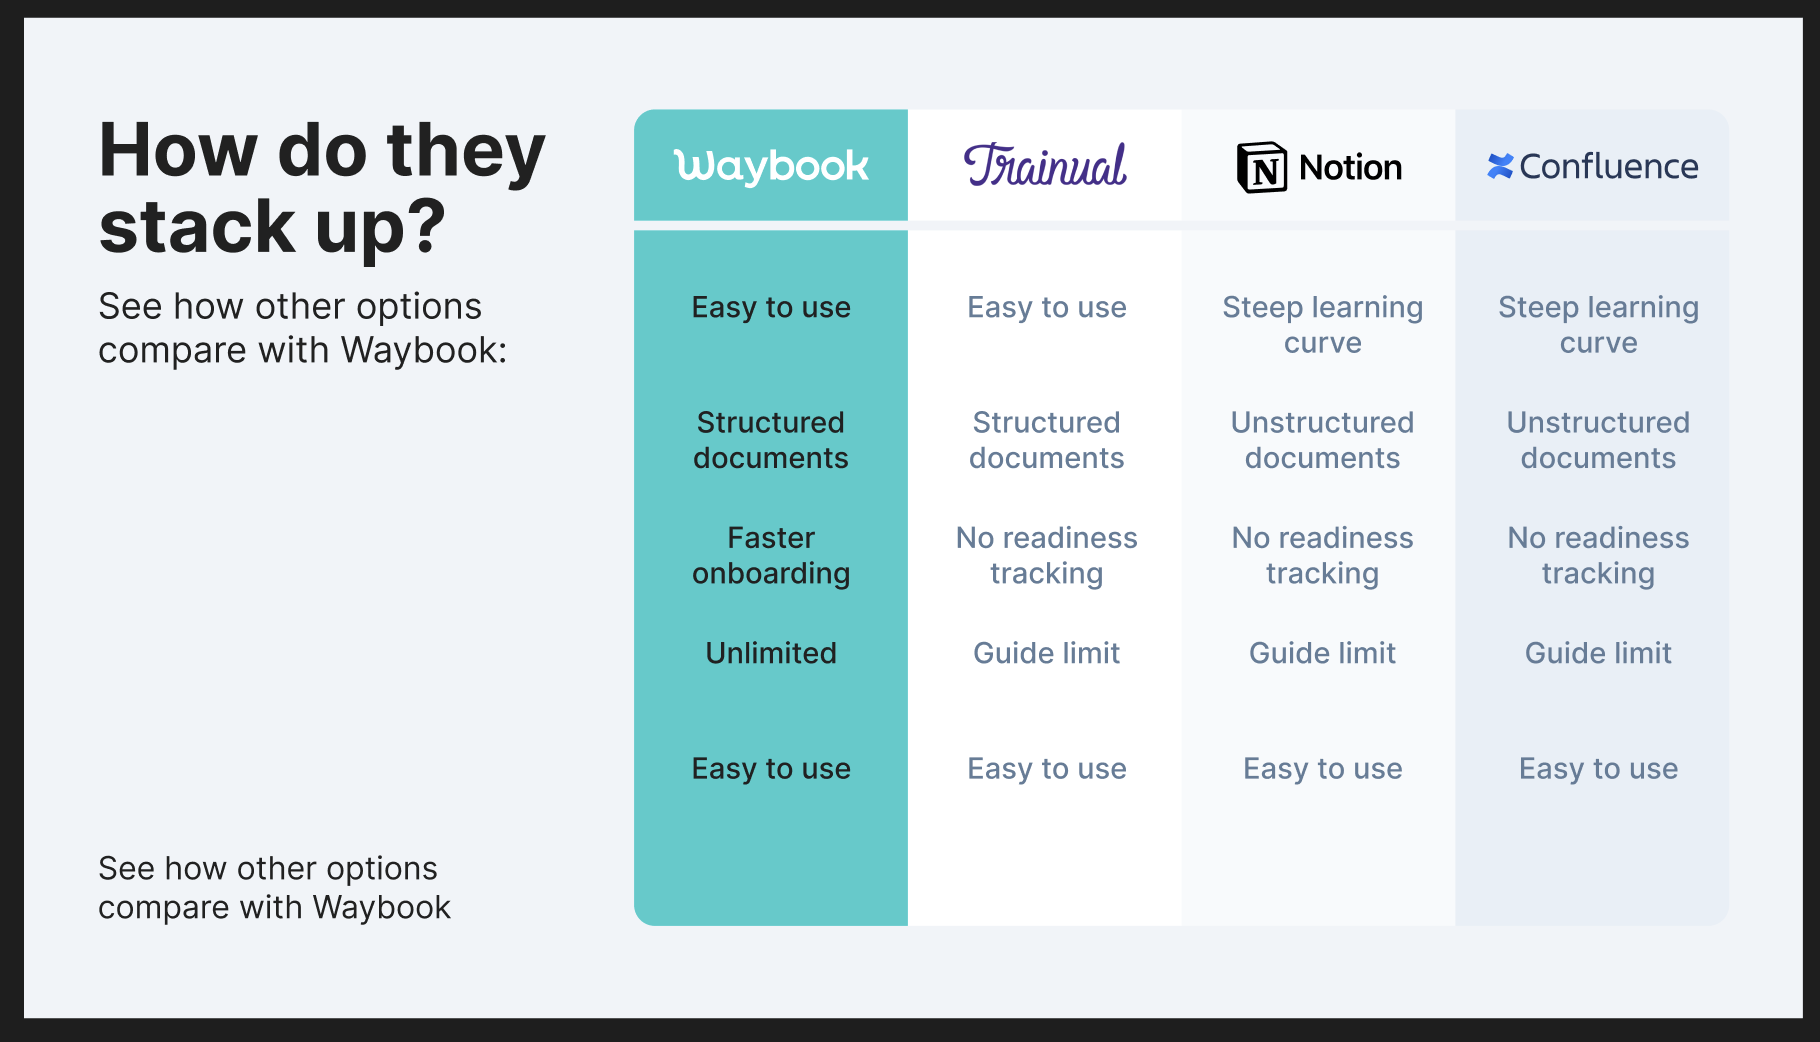Screen dimensions: 1820x1042
Task: Select the "Guide limit" cell under Notion
Action: coord(1322,653)
